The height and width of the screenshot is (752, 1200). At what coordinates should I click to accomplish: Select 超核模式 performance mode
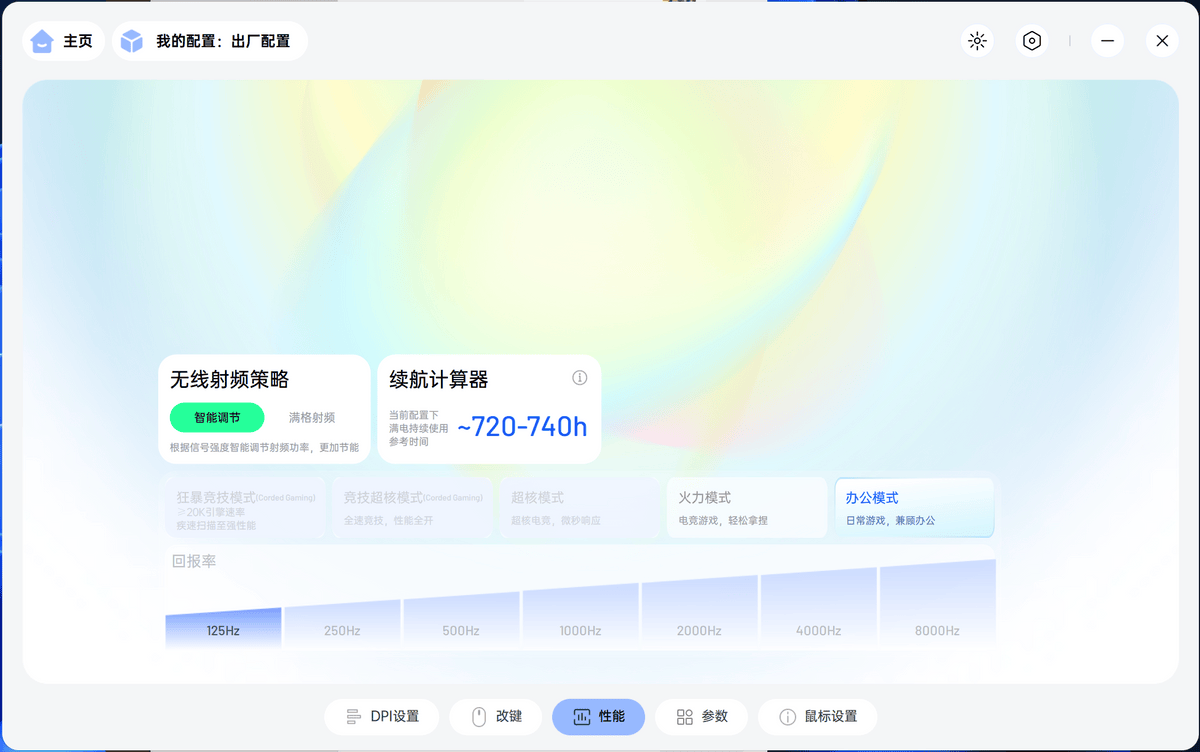[580, 509]
